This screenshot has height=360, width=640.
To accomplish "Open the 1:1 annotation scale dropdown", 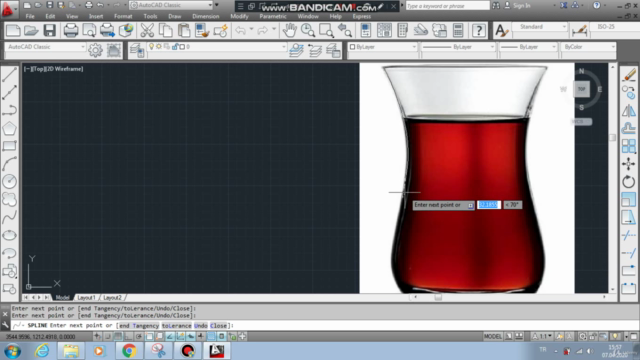I will [542, 336].
